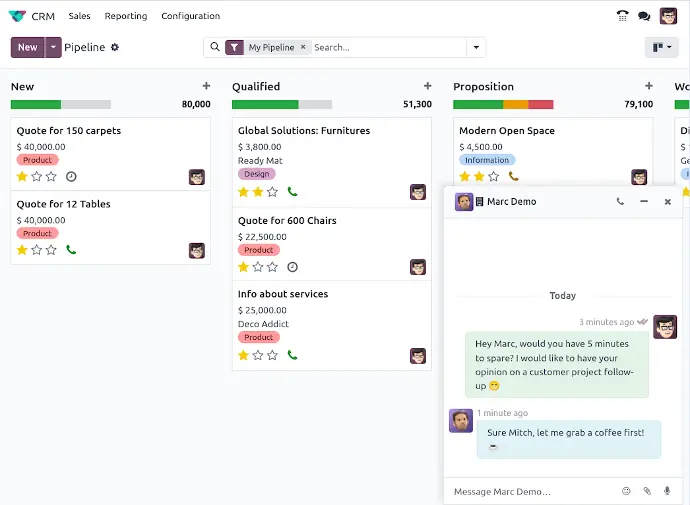
Task: Click voice message microphone icon
Action: pos(667,491)
